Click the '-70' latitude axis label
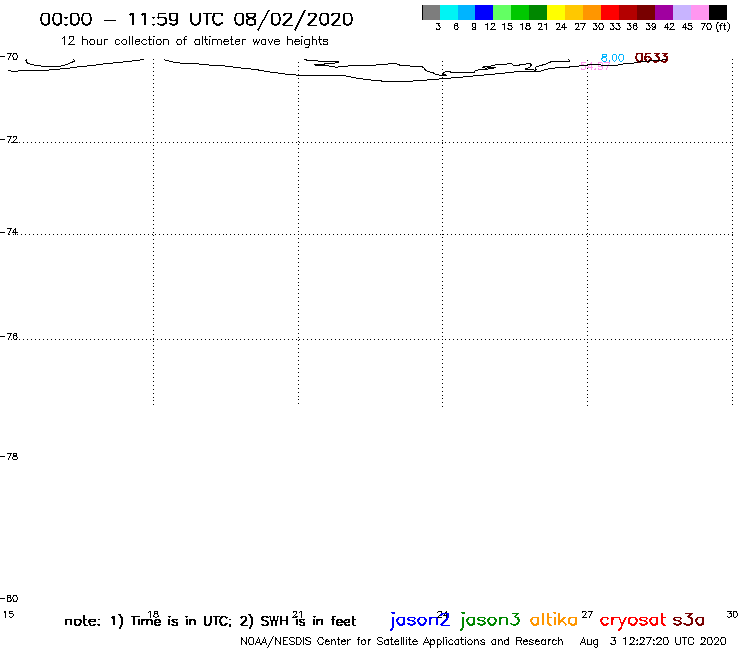The height and width of the screenshot is (650, 740). (x=9, y=57)
